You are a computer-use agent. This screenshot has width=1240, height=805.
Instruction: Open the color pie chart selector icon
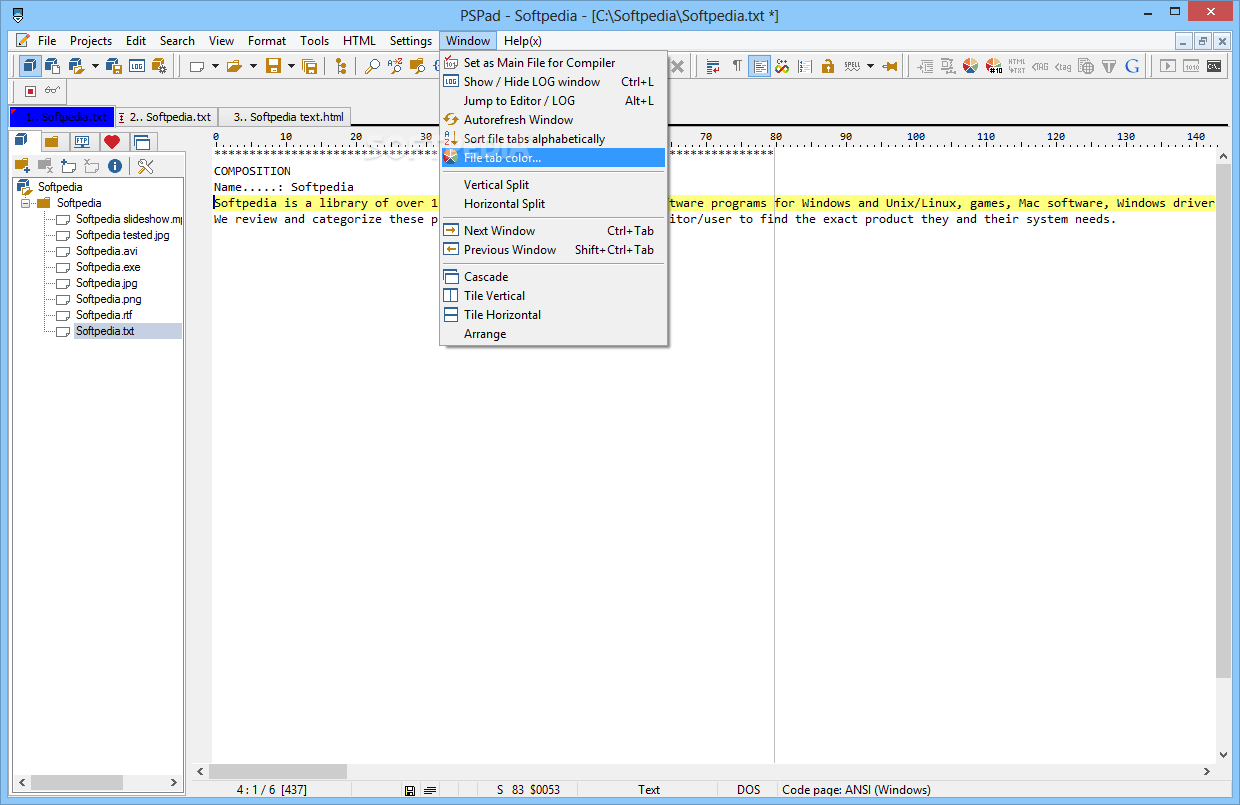point(970,66)
